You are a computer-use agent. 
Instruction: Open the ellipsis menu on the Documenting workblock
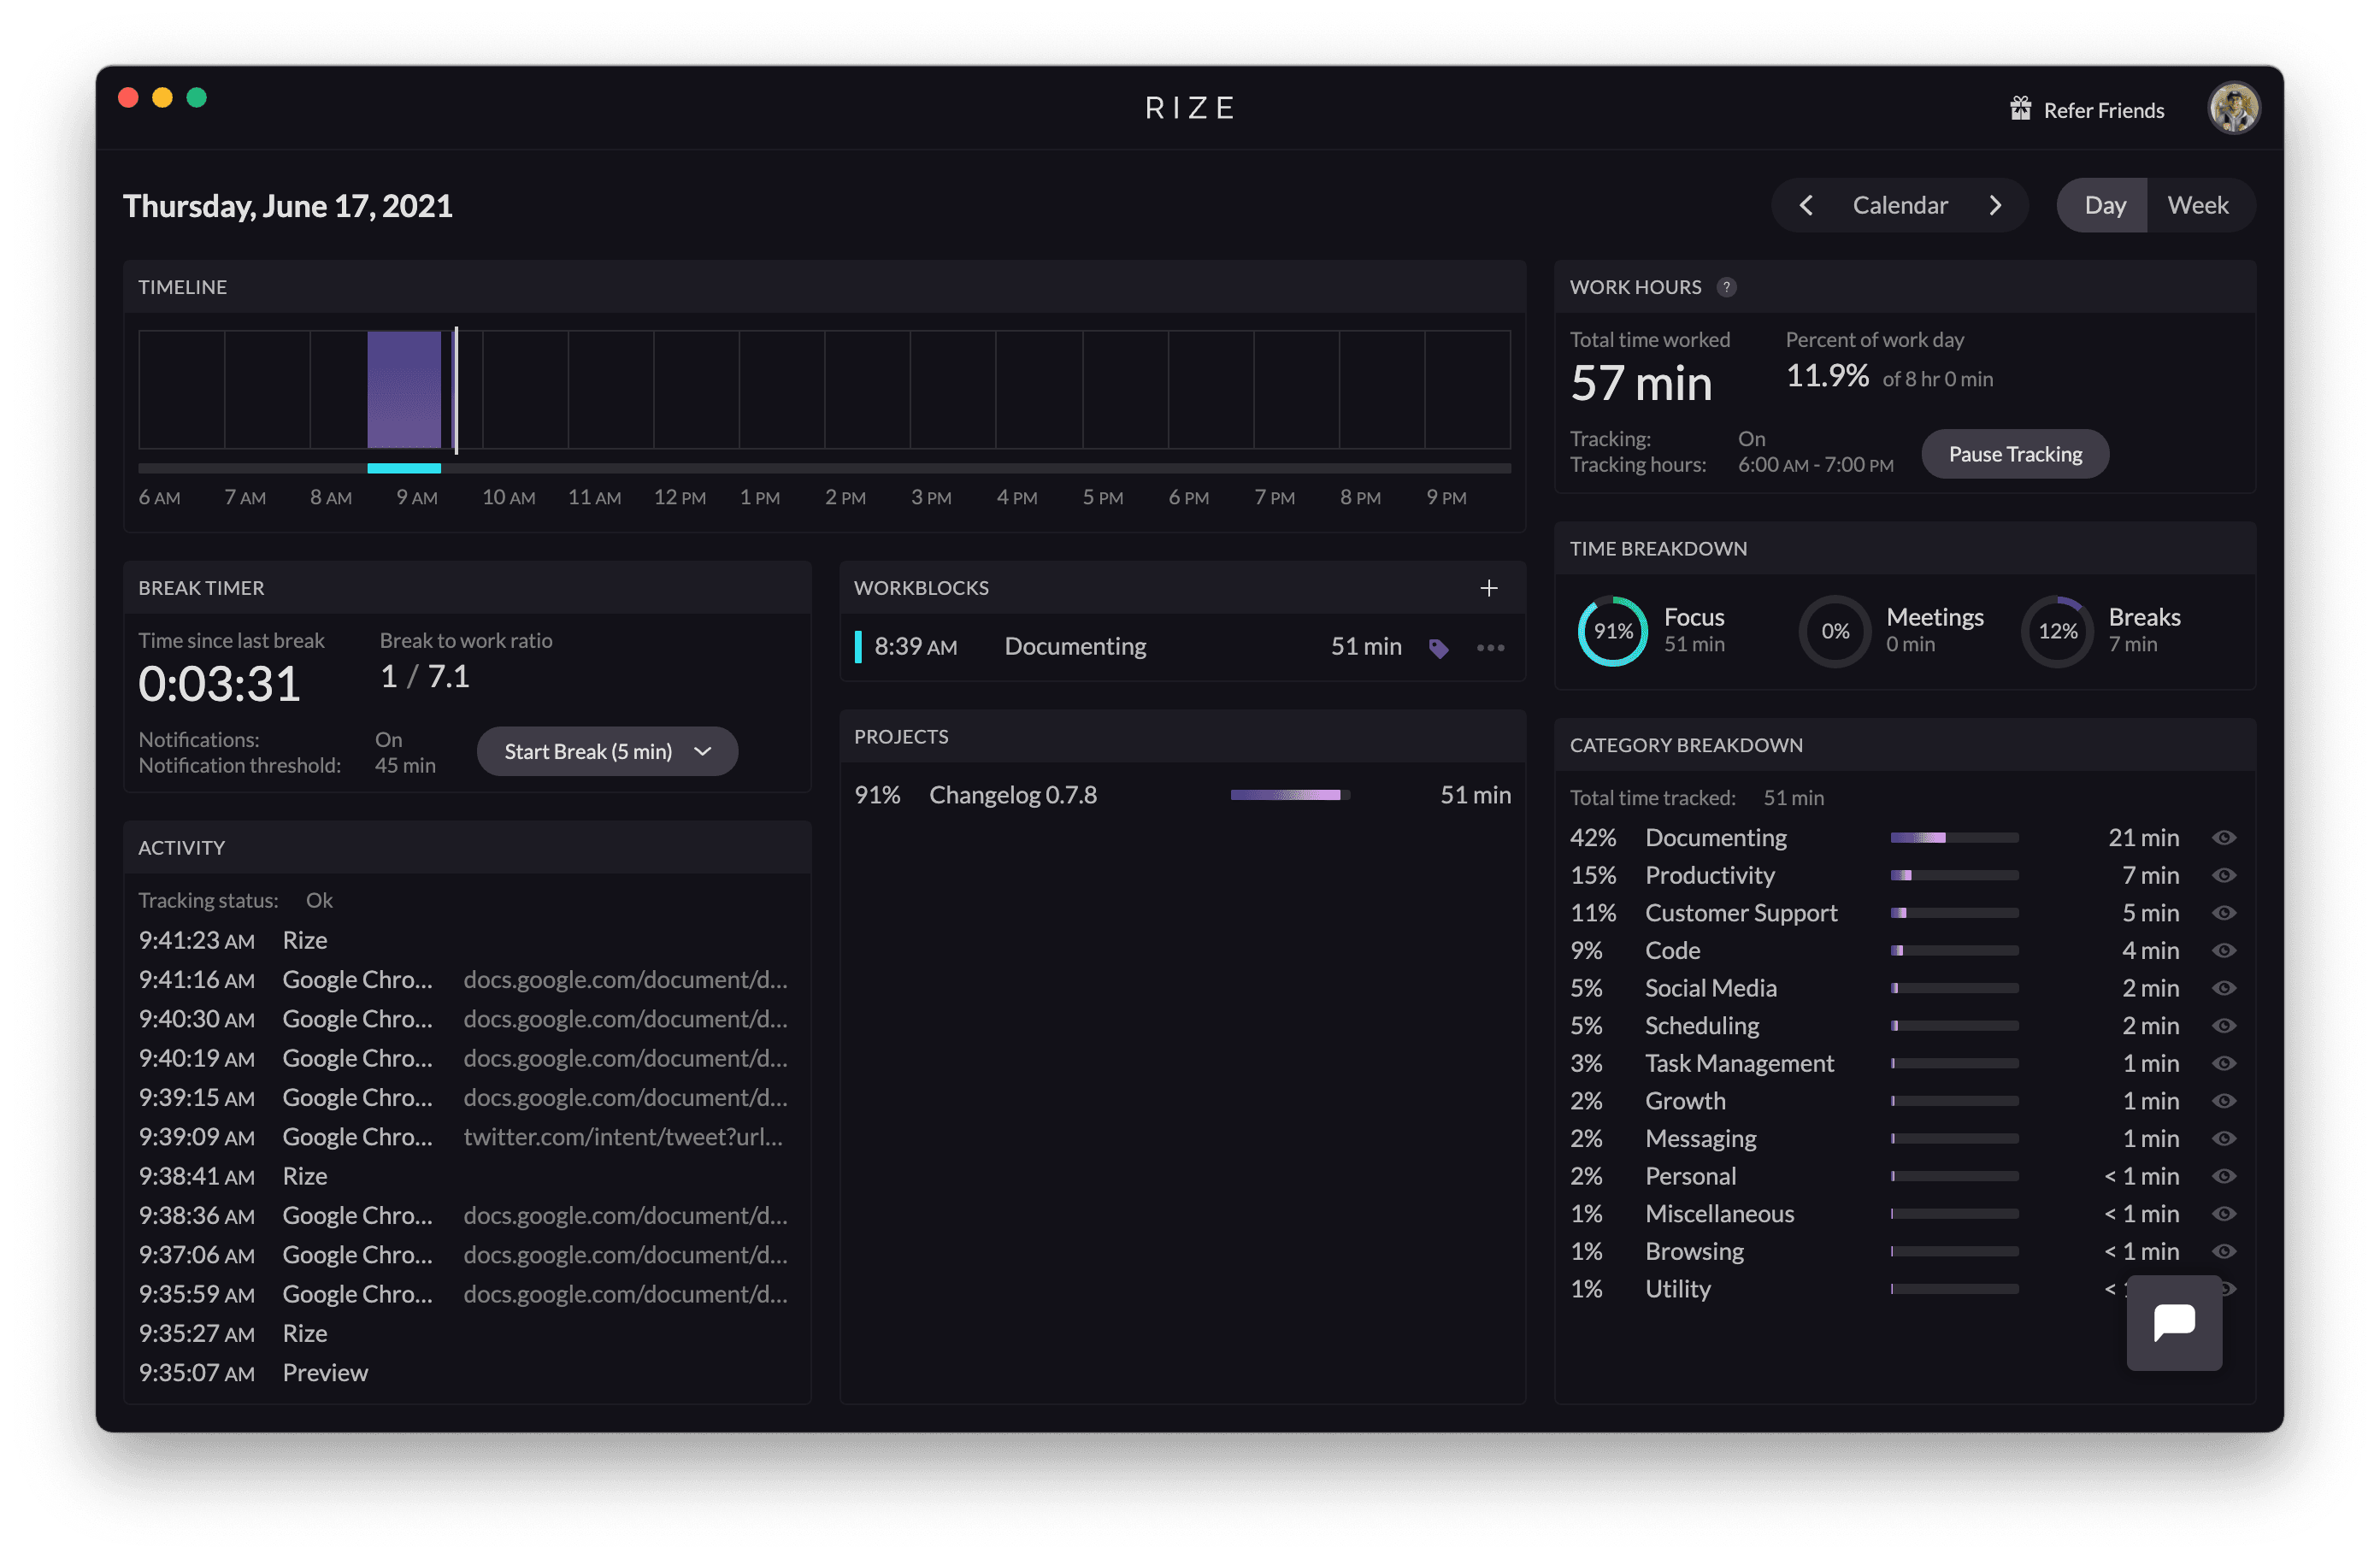point(1489,648)
